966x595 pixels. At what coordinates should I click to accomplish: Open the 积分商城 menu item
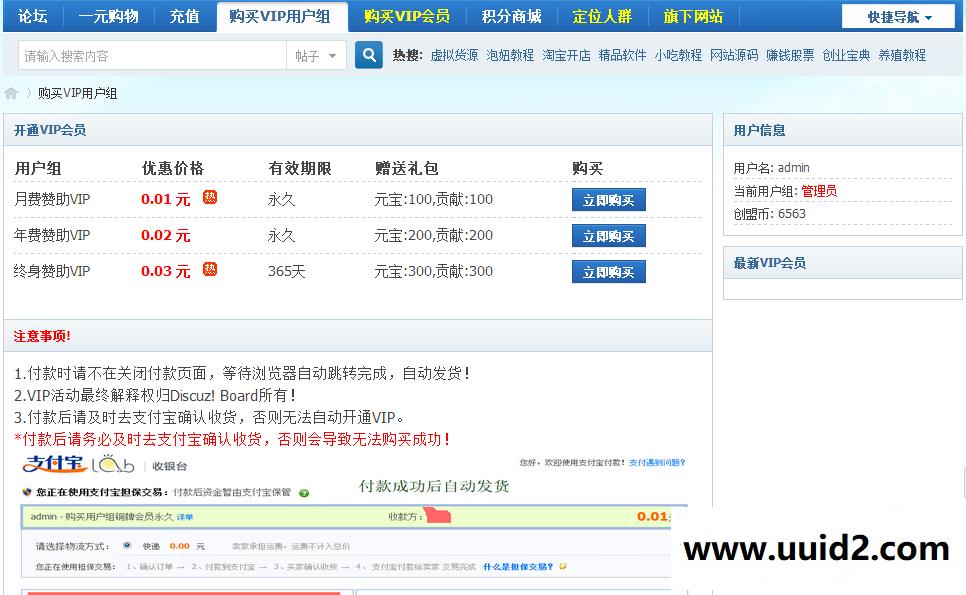point(511,16)
